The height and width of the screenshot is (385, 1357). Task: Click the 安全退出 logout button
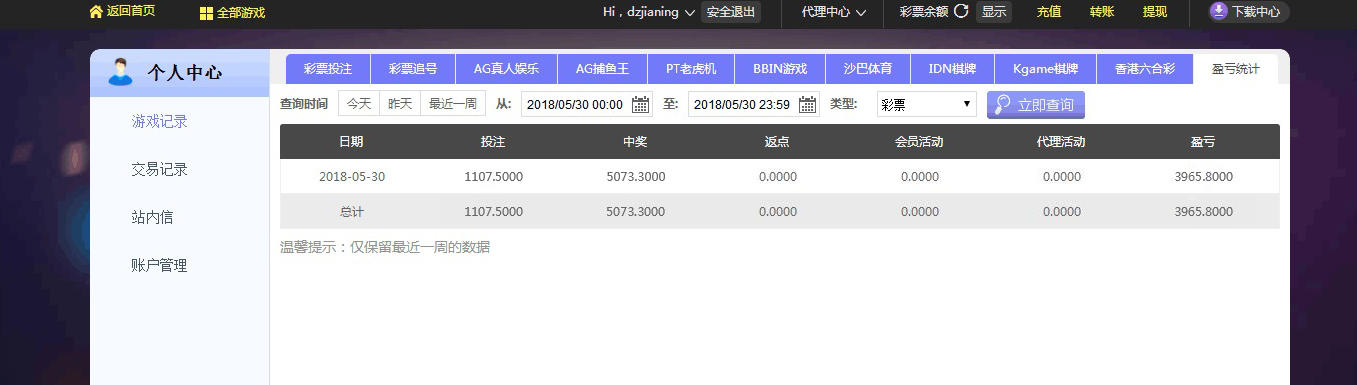pyautogui.click(x=730, y=12)
